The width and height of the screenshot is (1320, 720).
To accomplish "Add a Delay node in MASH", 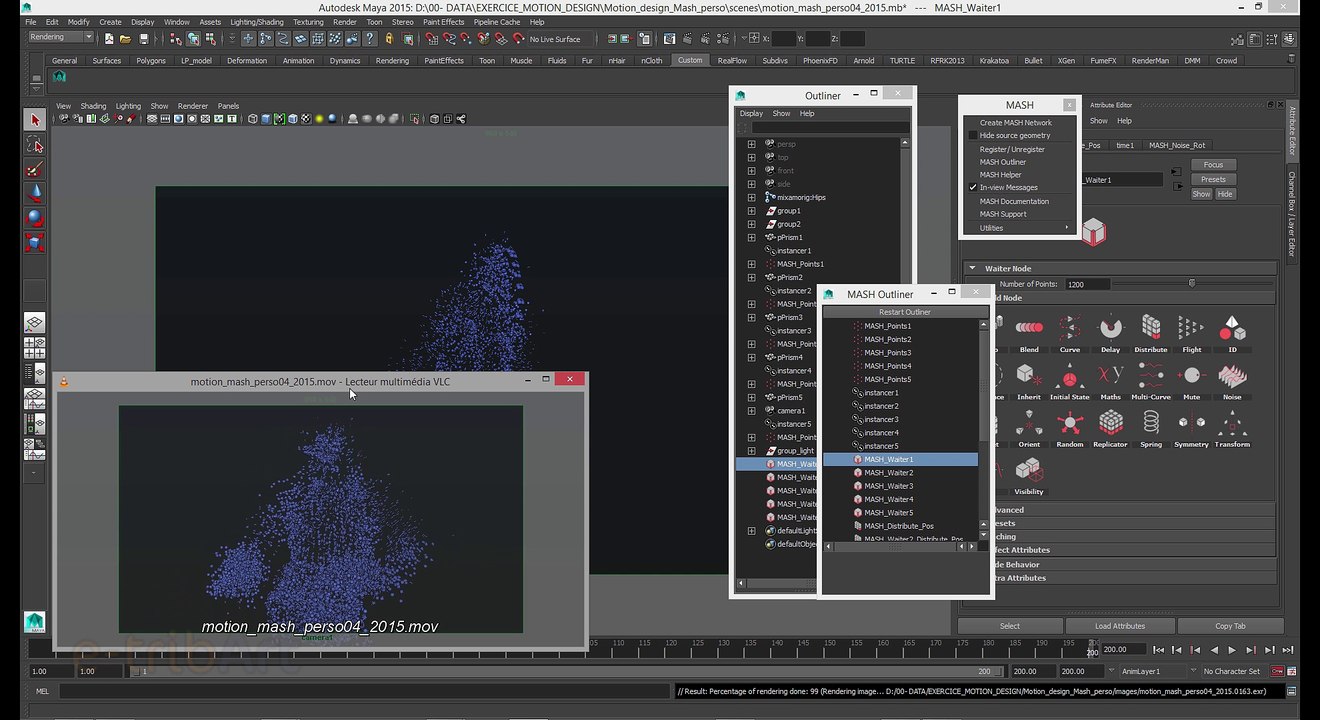I will point(1110,333).
